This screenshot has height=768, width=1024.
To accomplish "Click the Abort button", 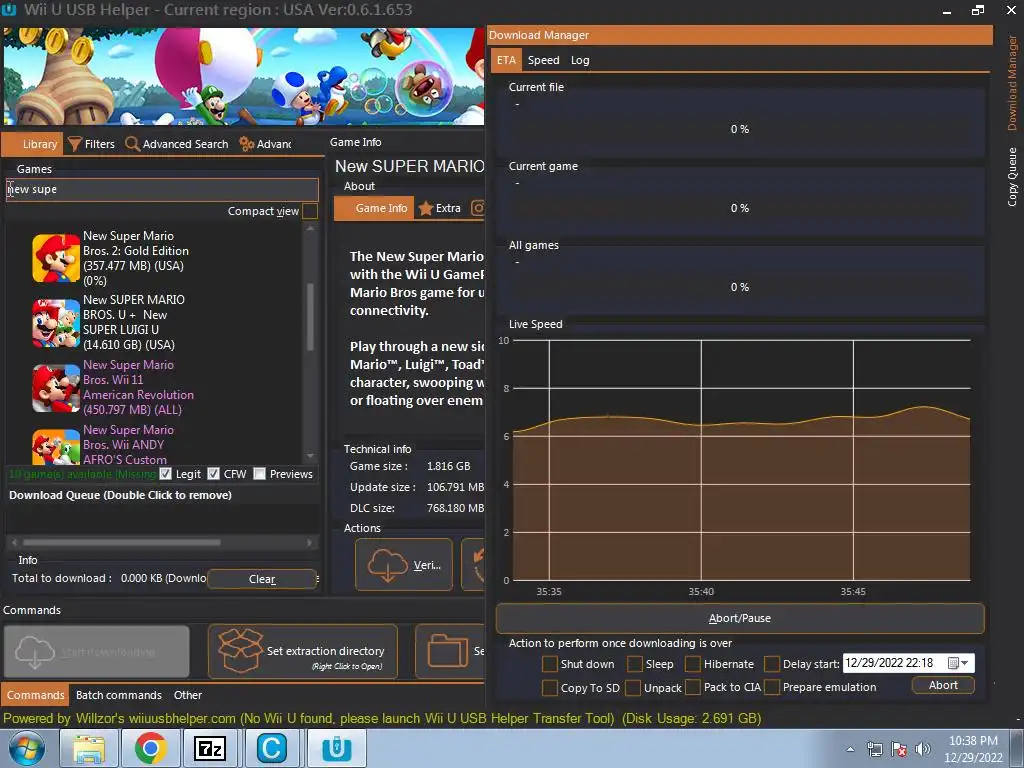I will pyautogui.click(x=943, y=685).
